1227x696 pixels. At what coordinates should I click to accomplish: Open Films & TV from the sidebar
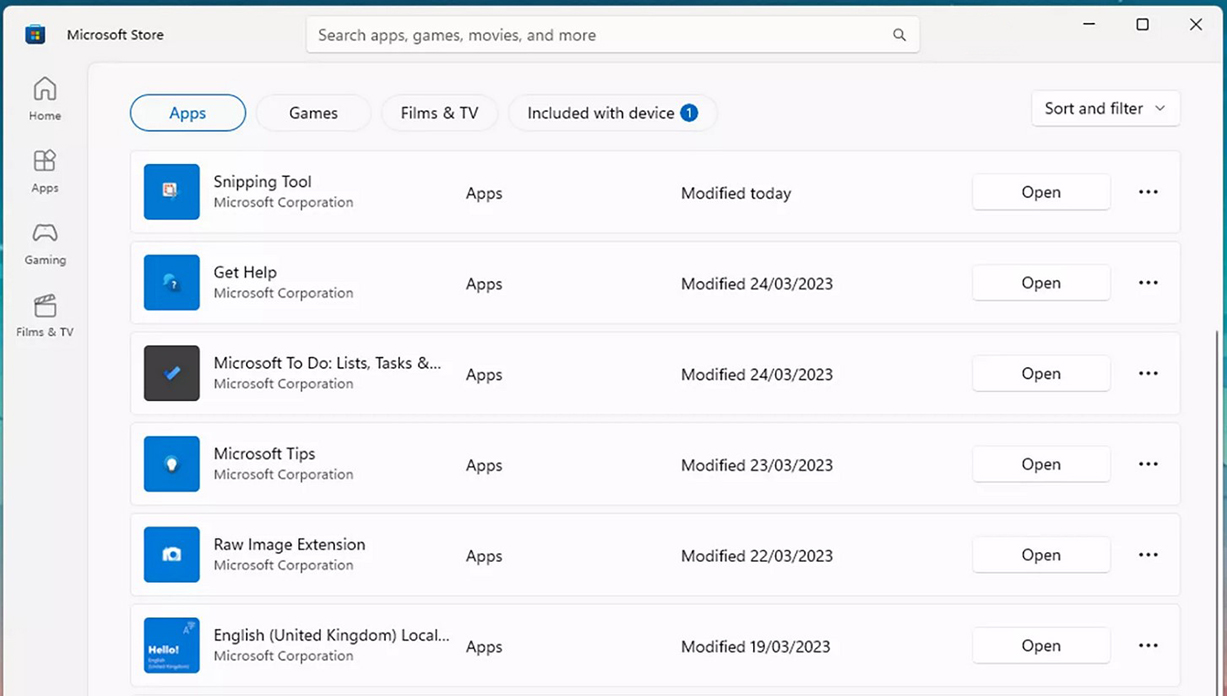click(x=44, y=315)
